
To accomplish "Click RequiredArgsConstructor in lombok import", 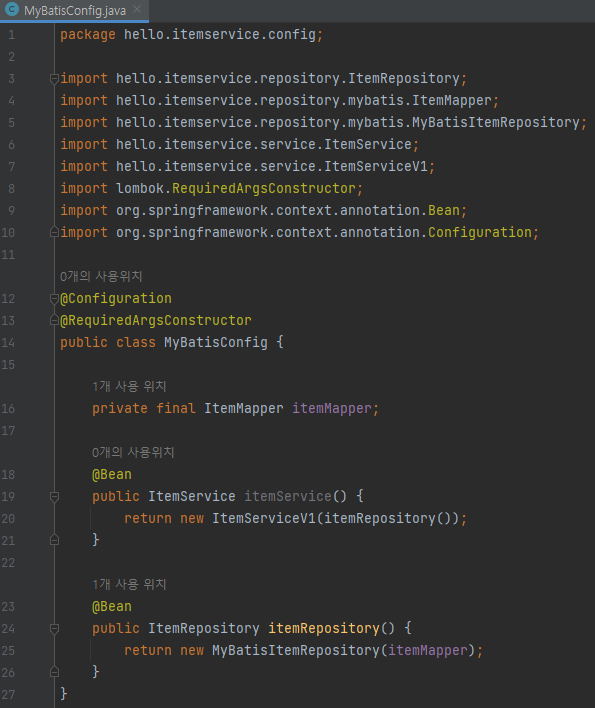I will point(264,188).
